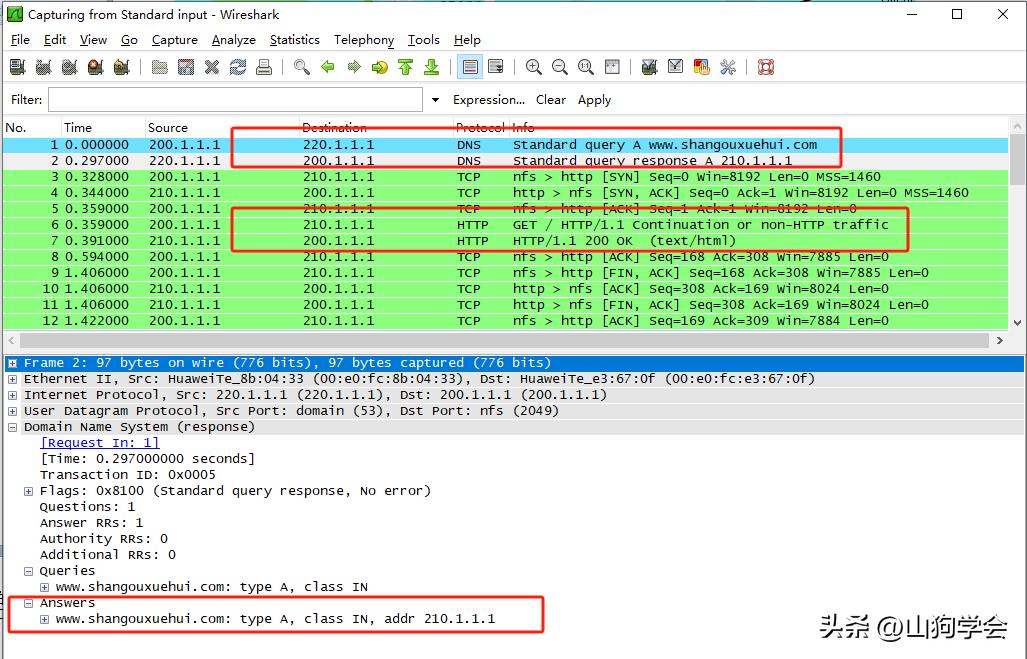Jump to the first packet
The image size is (1027, 659).
405,67
